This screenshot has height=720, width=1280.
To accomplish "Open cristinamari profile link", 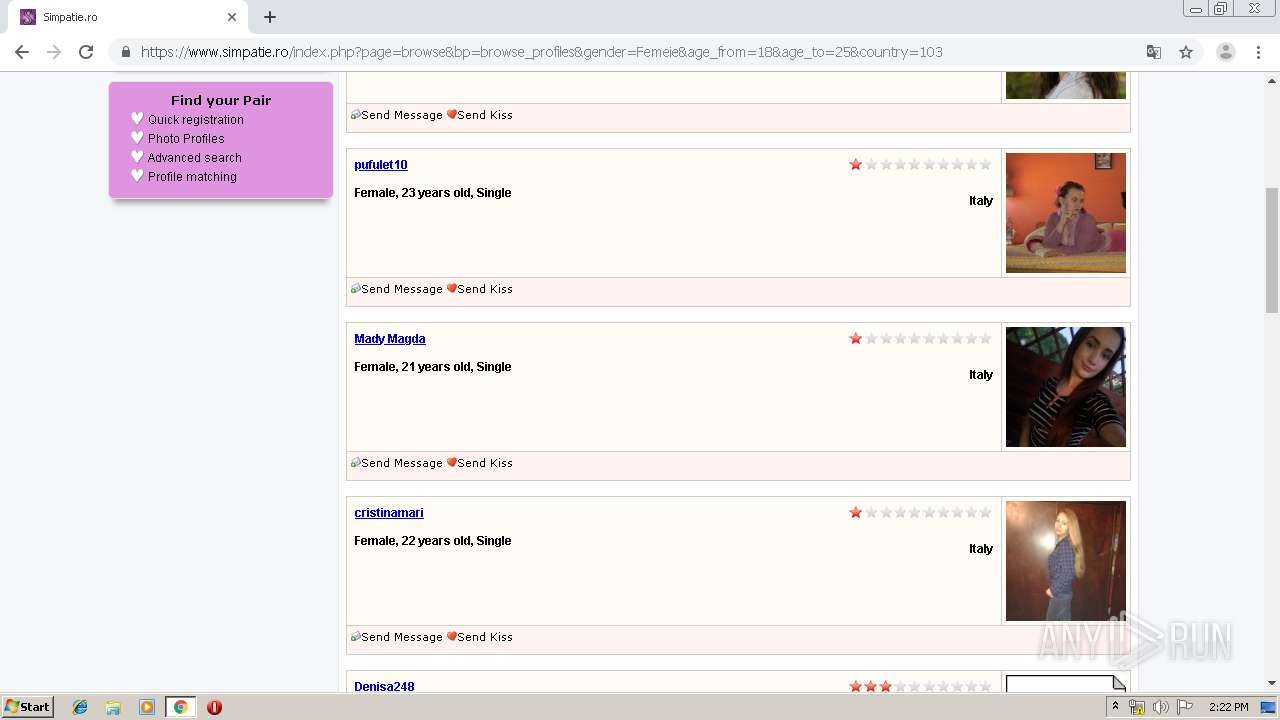I will 389,513.
